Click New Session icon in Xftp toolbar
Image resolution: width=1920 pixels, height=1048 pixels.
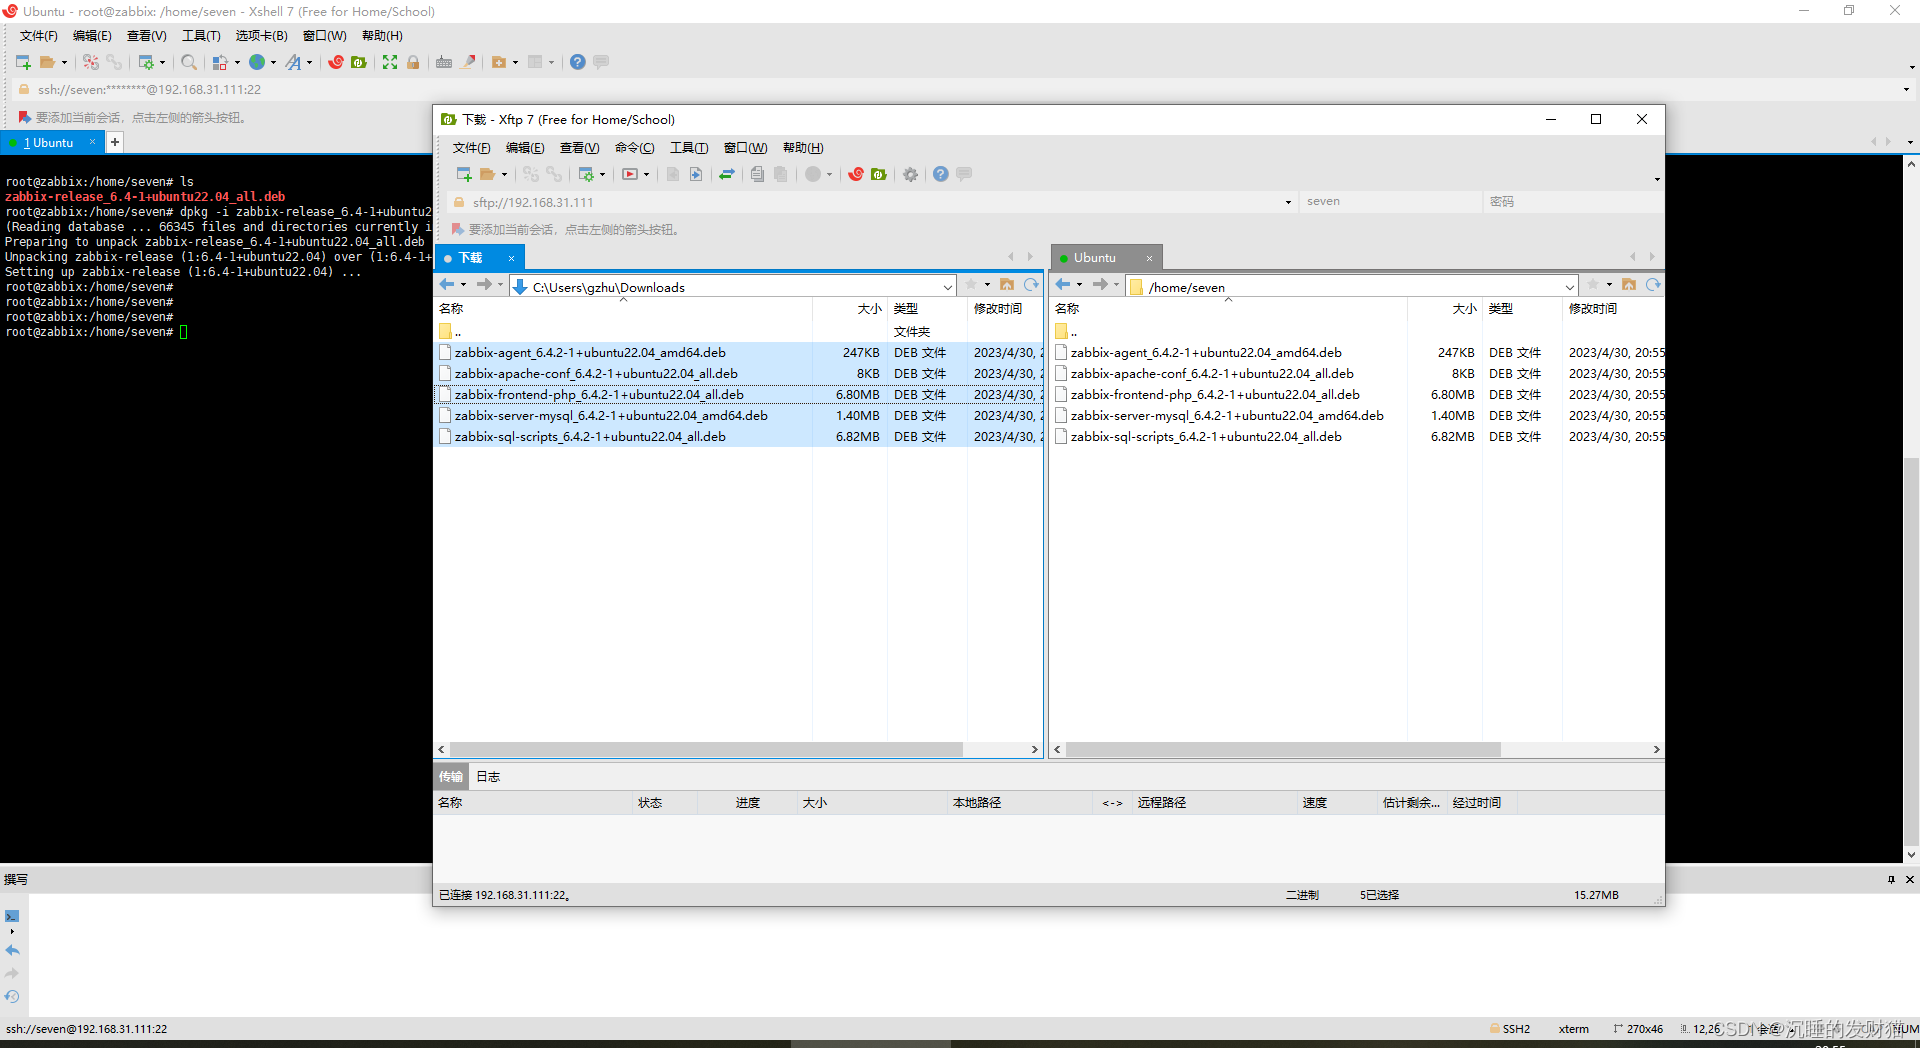tap(464, 174)
